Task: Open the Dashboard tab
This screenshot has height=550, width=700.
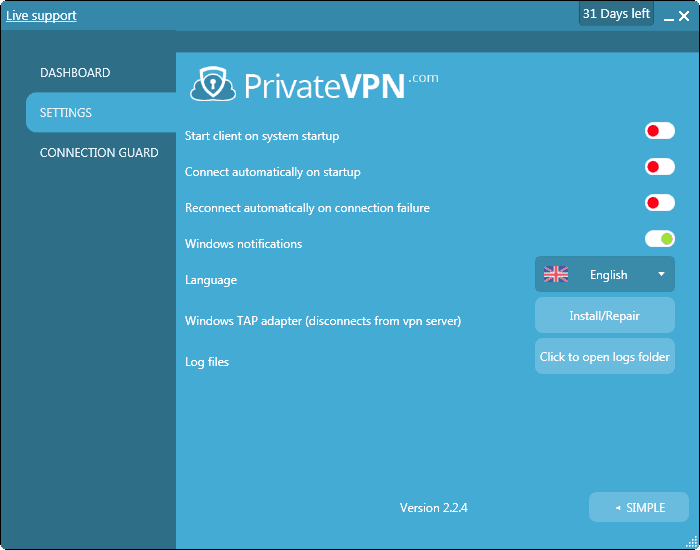Action: click(x=75, y=73)
